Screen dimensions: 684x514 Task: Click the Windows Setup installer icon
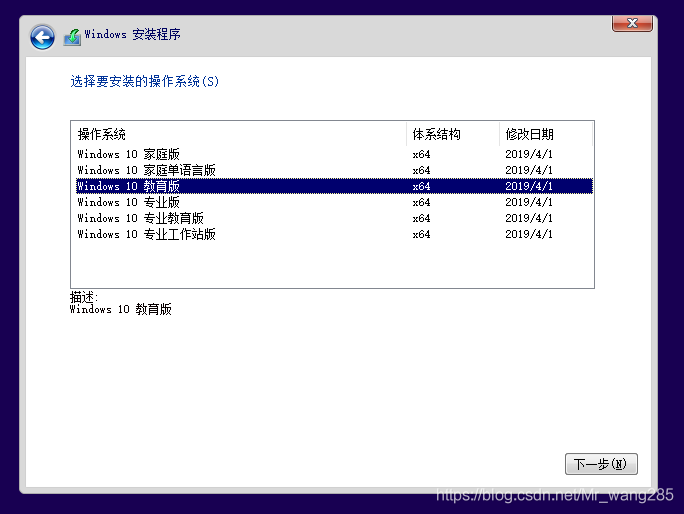point(72,37)
